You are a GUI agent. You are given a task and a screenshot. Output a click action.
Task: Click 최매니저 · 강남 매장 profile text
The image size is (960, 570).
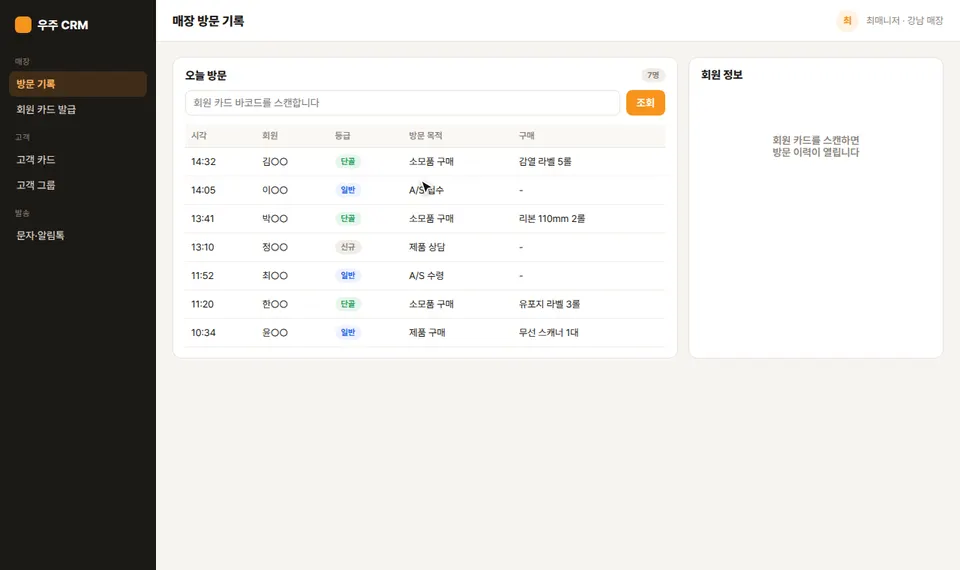[x=904, y=21]
